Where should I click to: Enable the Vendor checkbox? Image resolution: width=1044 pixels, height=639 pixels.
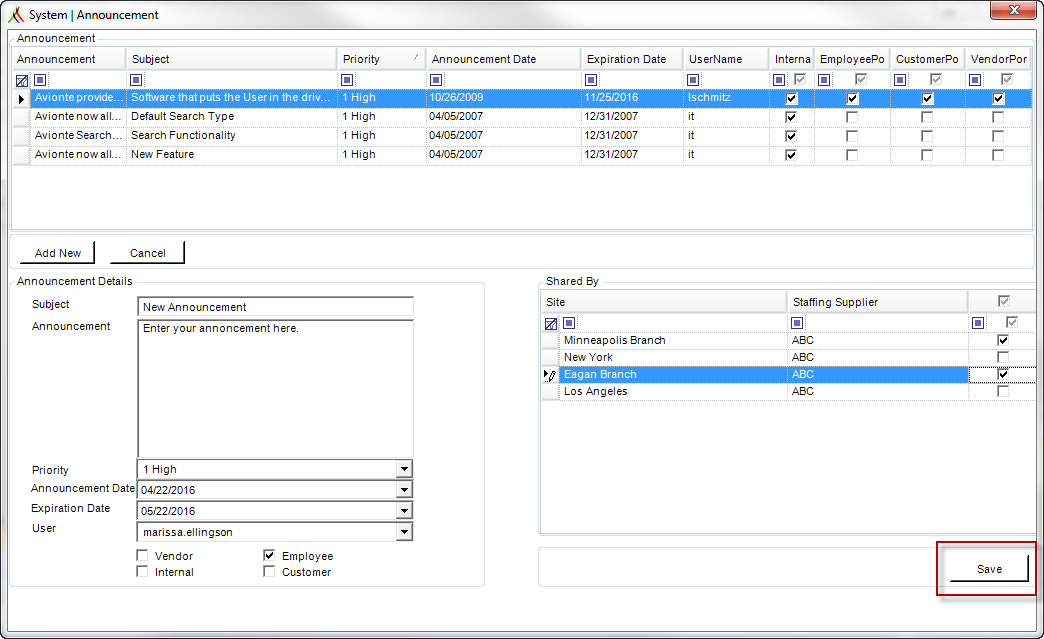point(142,555)
